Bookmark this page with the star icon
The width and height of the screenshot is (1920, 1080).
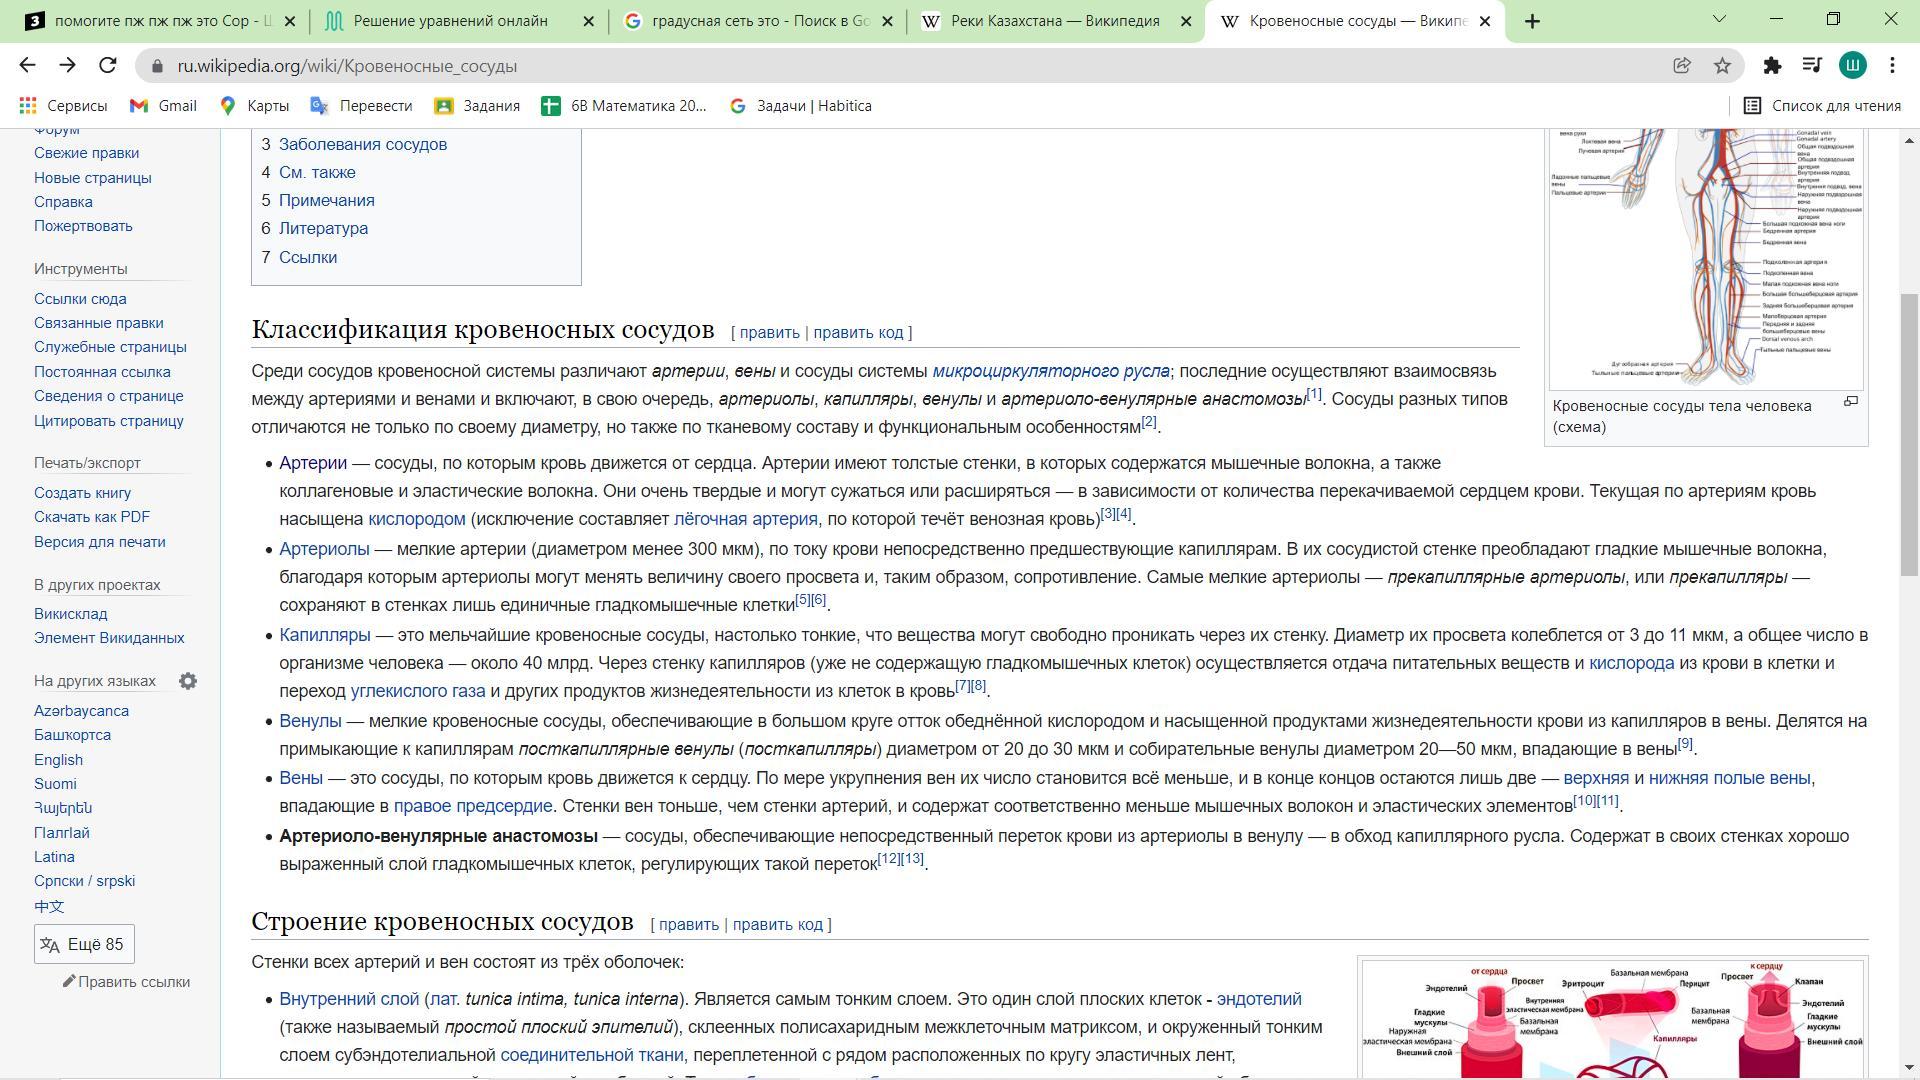[x=1722, y=66]
